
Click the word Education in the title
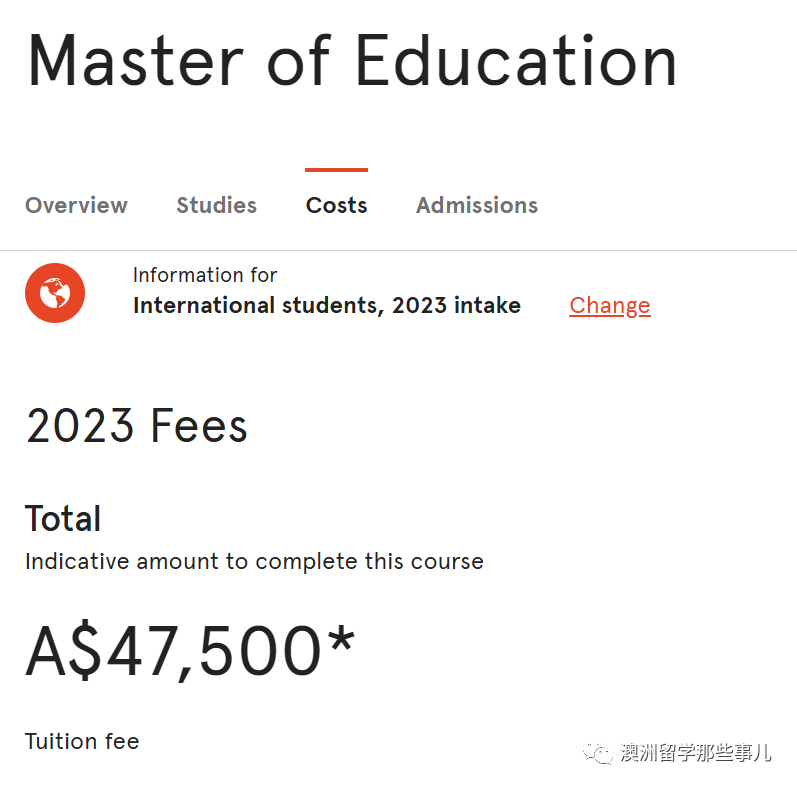click(516, 60)
